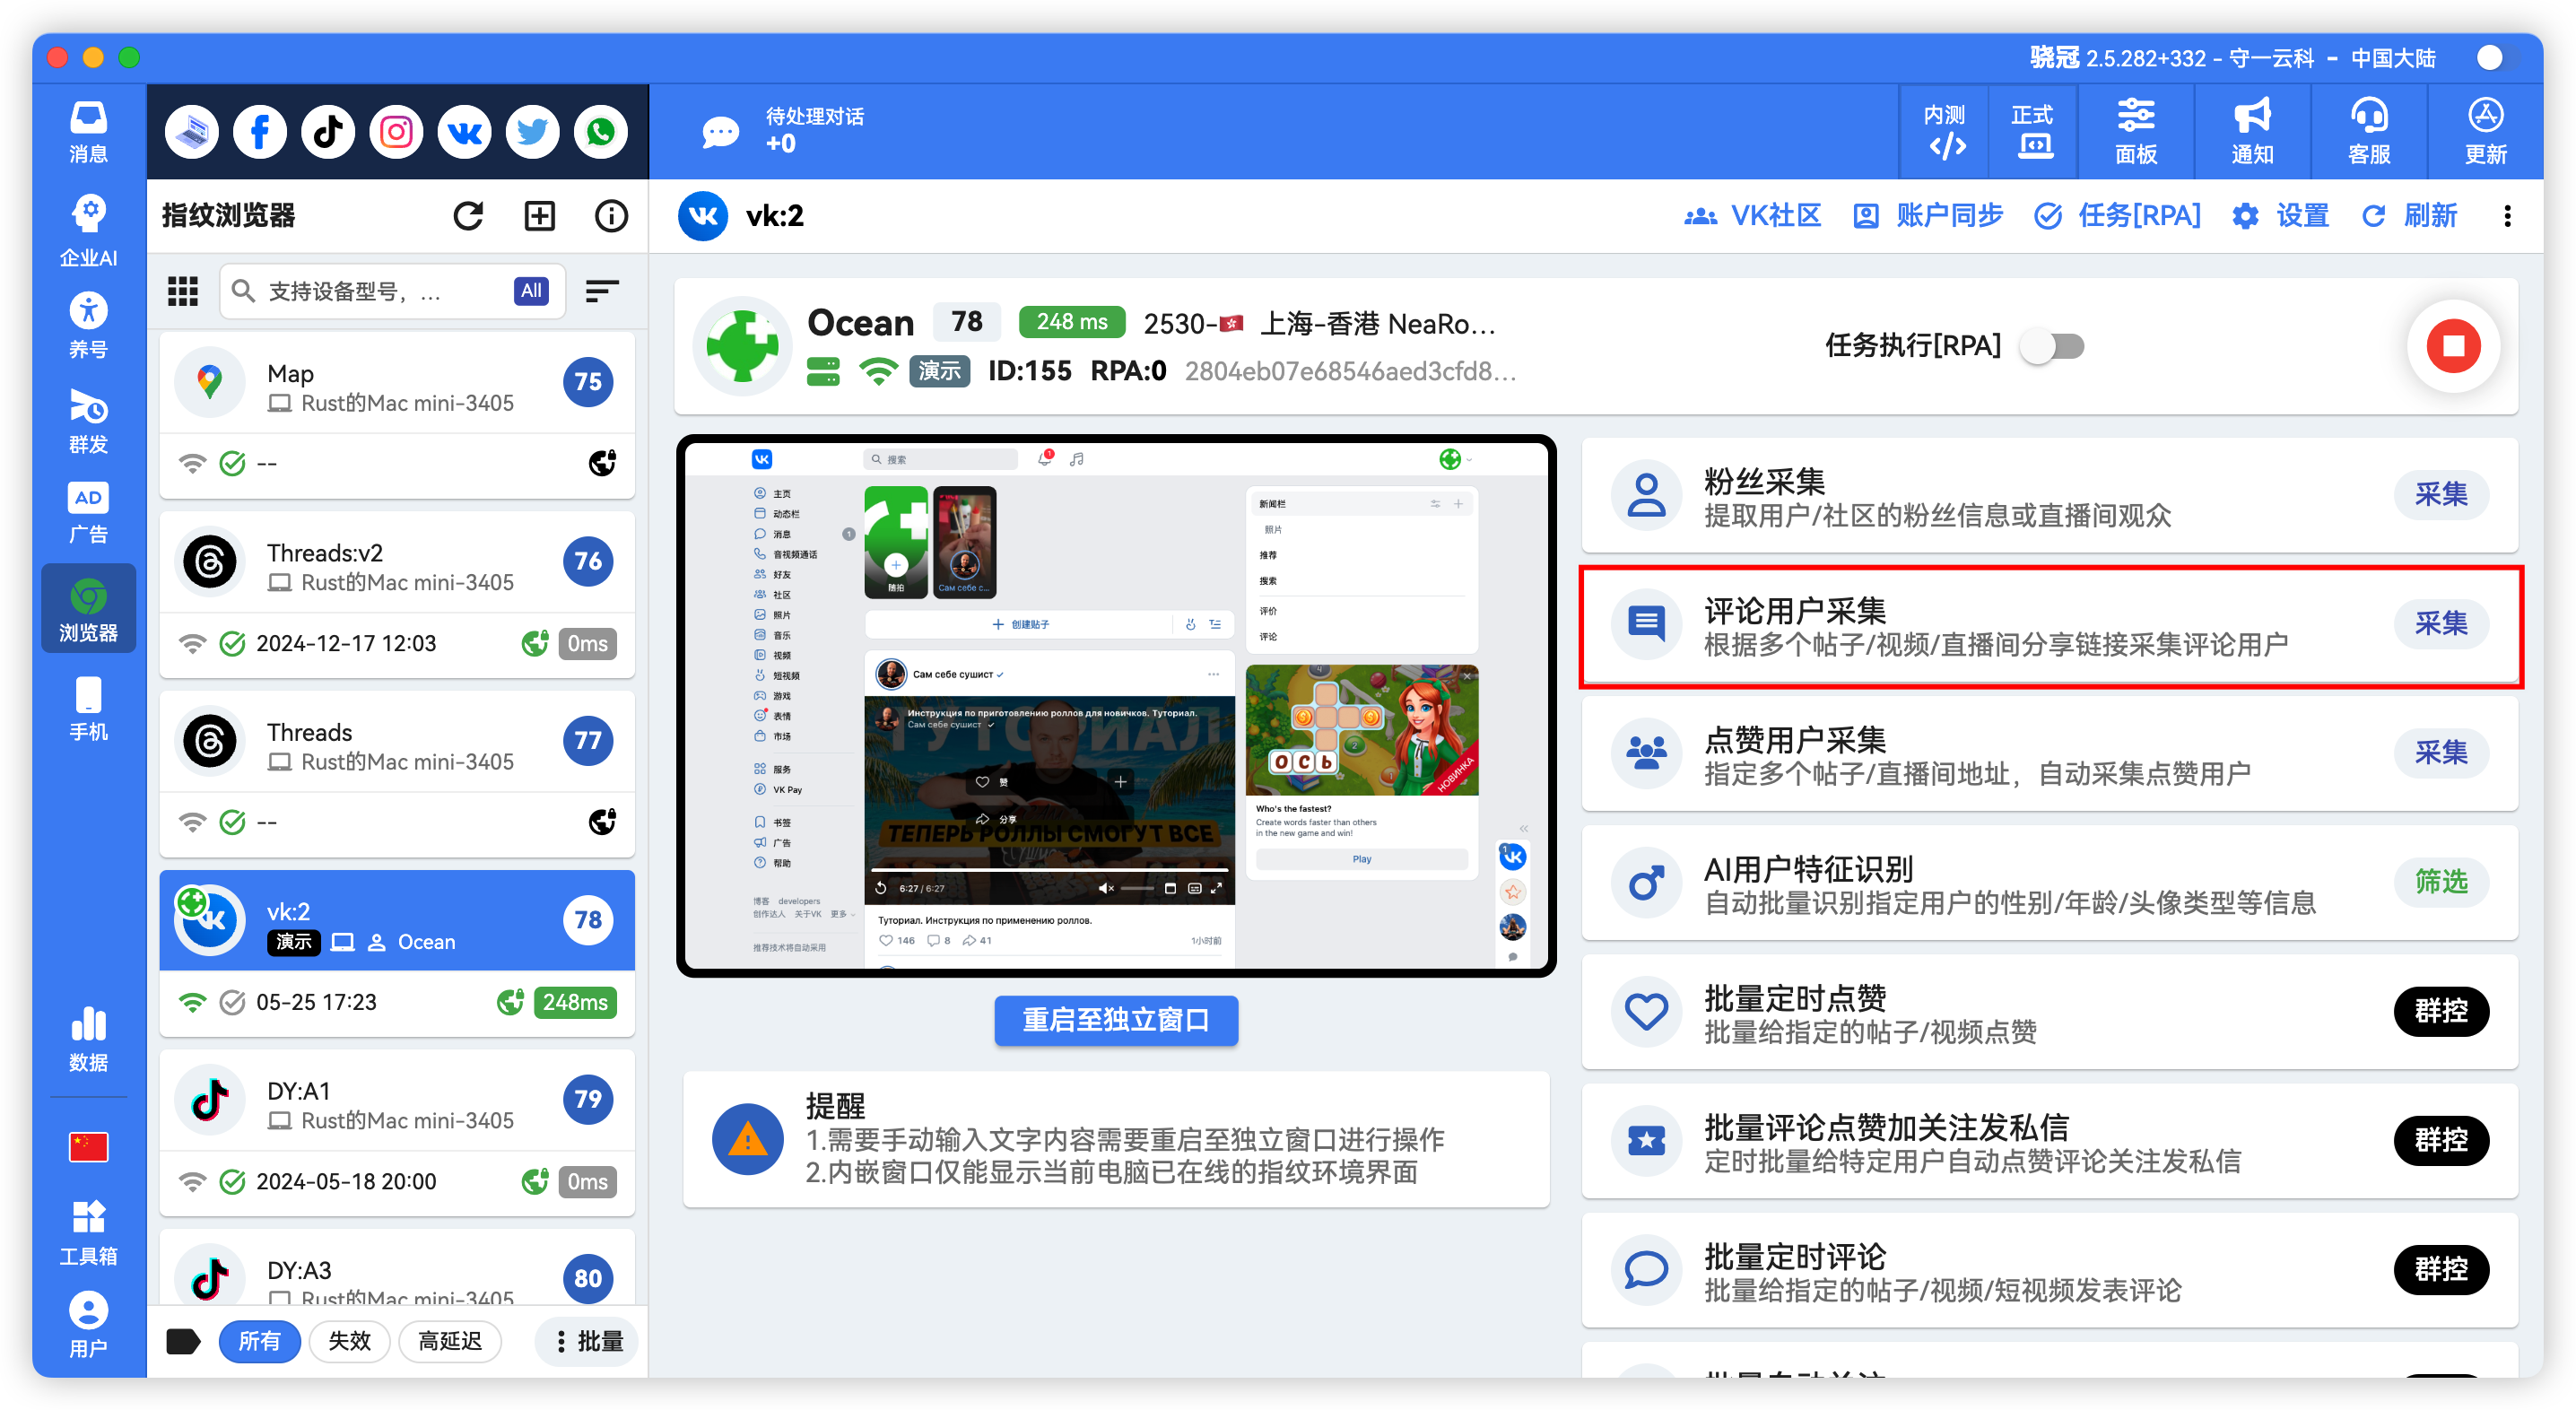Select the WhatsApp platform icon
The image size is (2576, 1410).
pos(600,131)
